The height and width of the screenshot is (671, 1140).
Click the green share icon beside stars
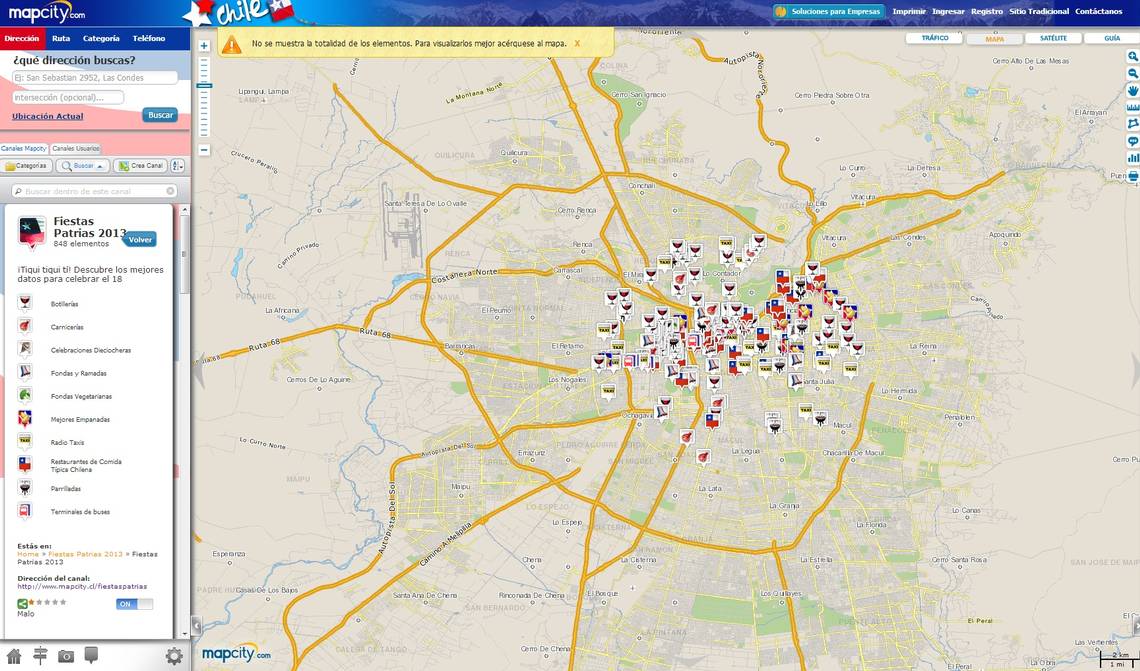[23, 603]
